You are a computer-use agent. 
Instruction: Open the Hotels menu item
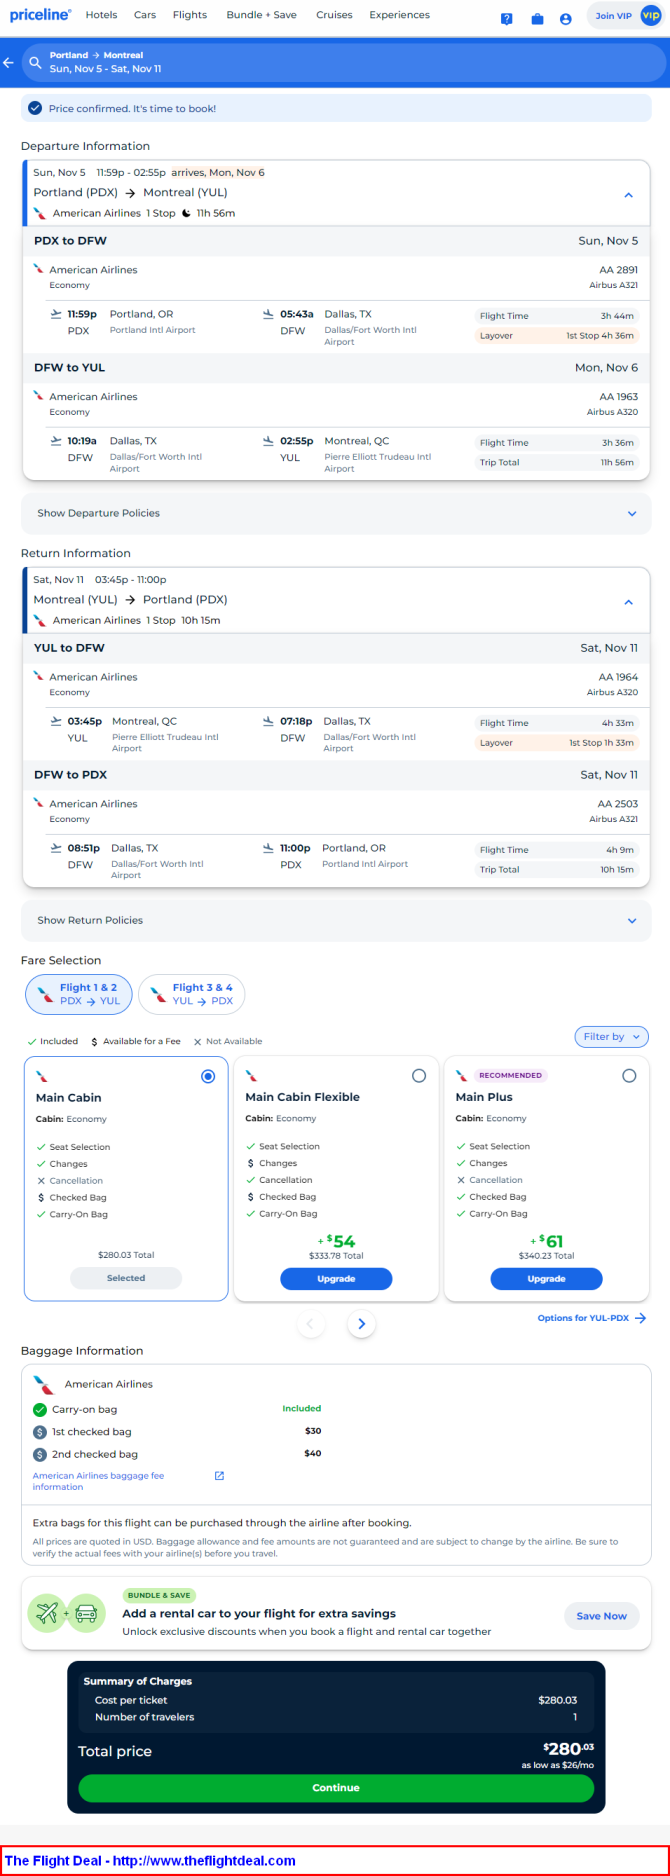101,15
